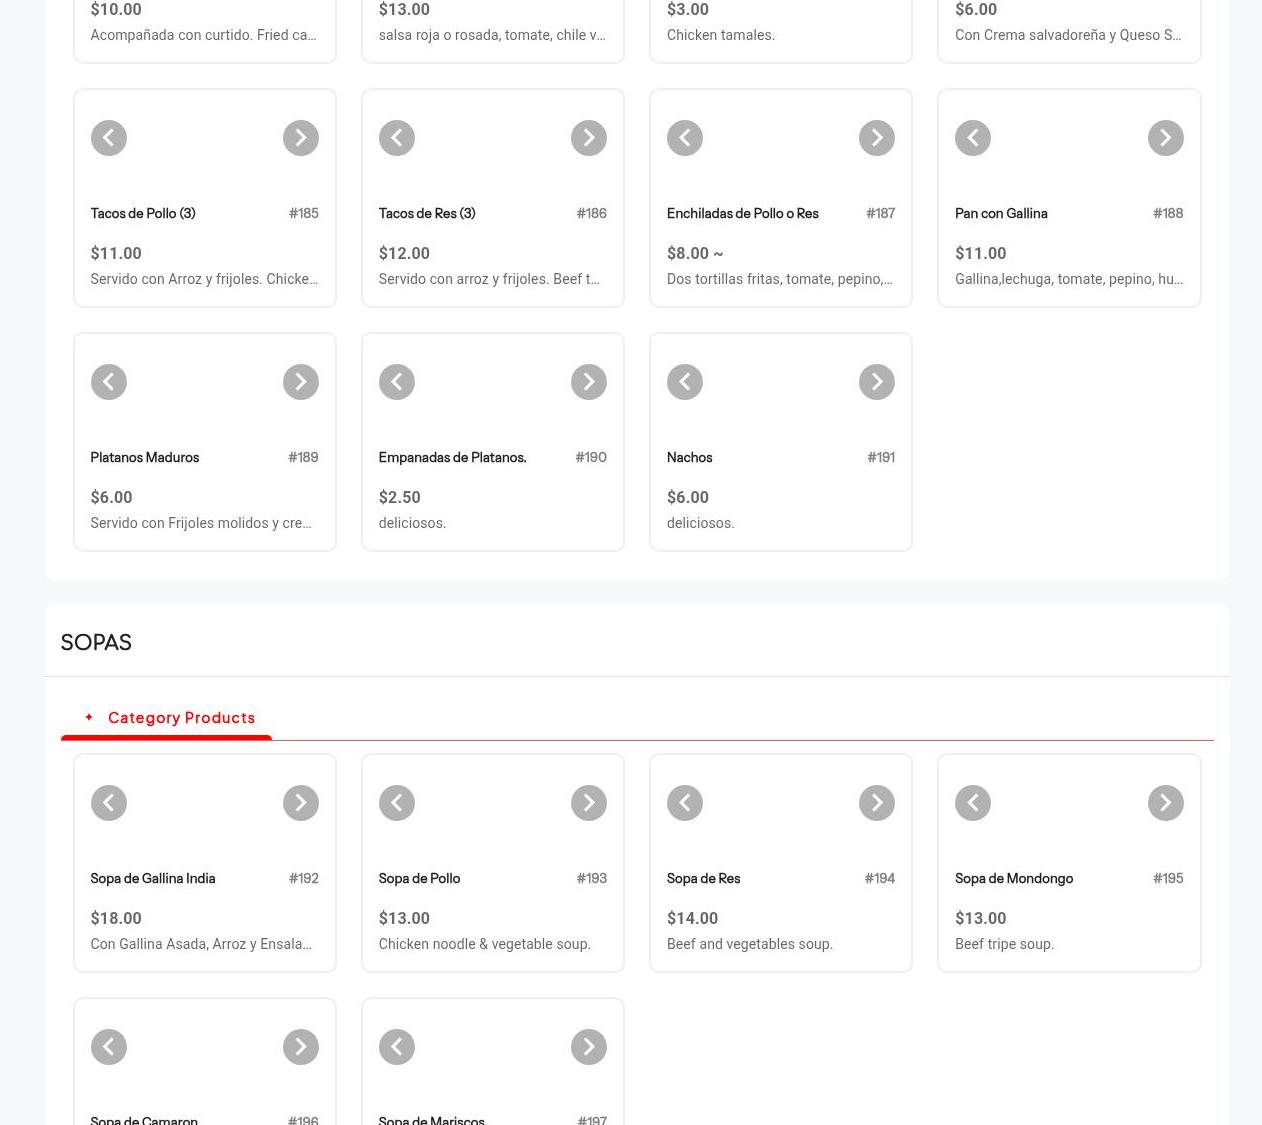This screenshot has height=1125, width=1262.
Task: Click item number #192 on Sopa de Gallina India
Action: 303,878
